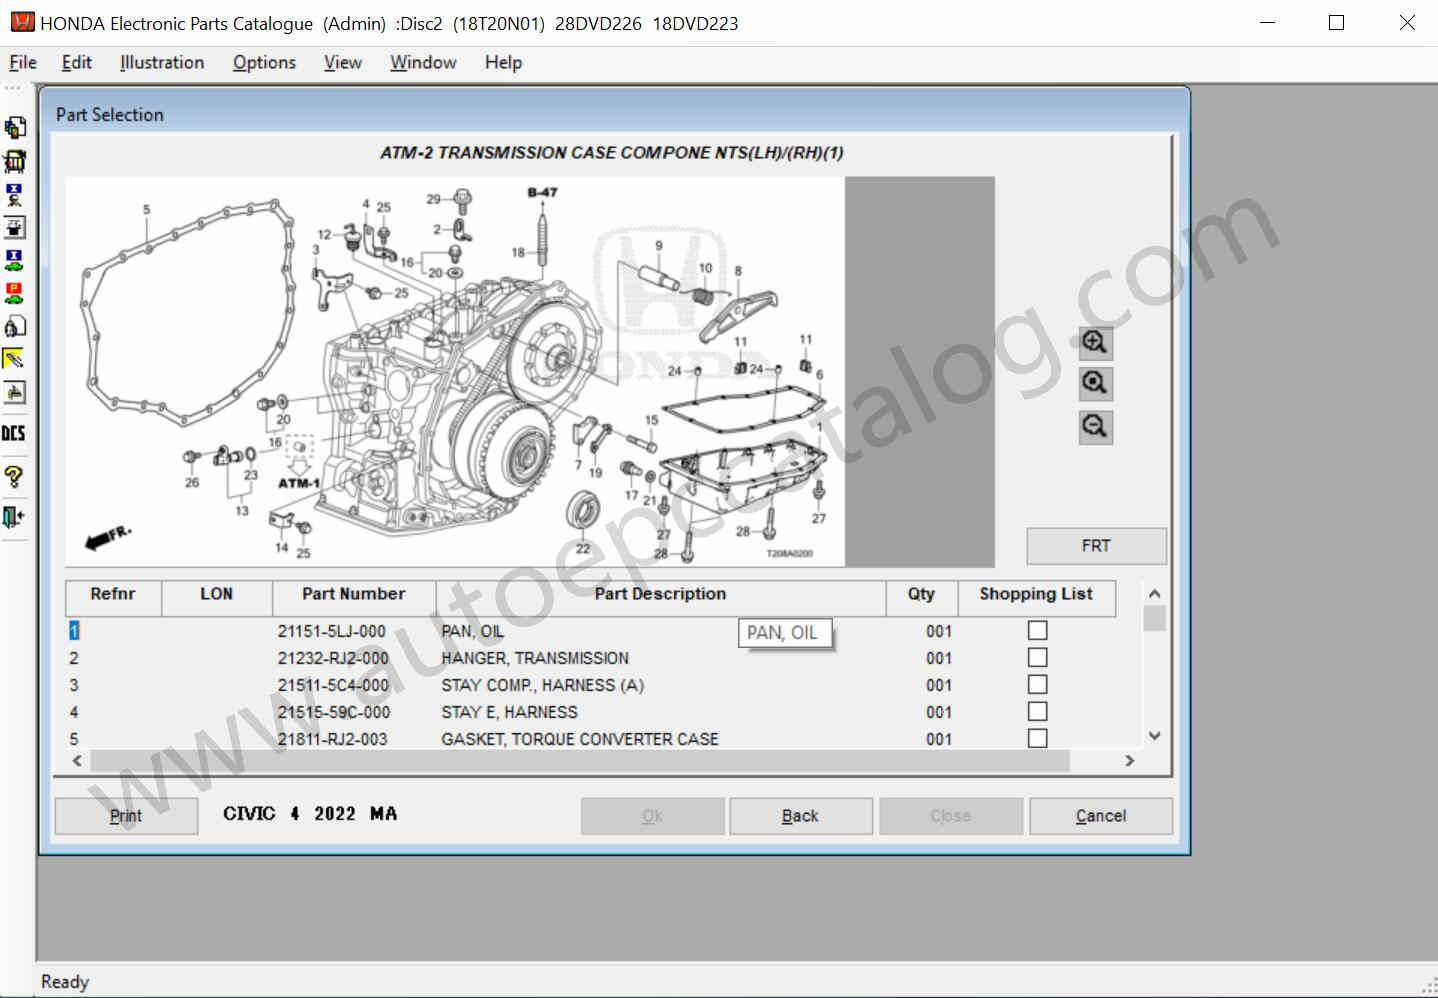
Task: Select part number 21151-5LJ-000
Action: click(x=332, y=631)
